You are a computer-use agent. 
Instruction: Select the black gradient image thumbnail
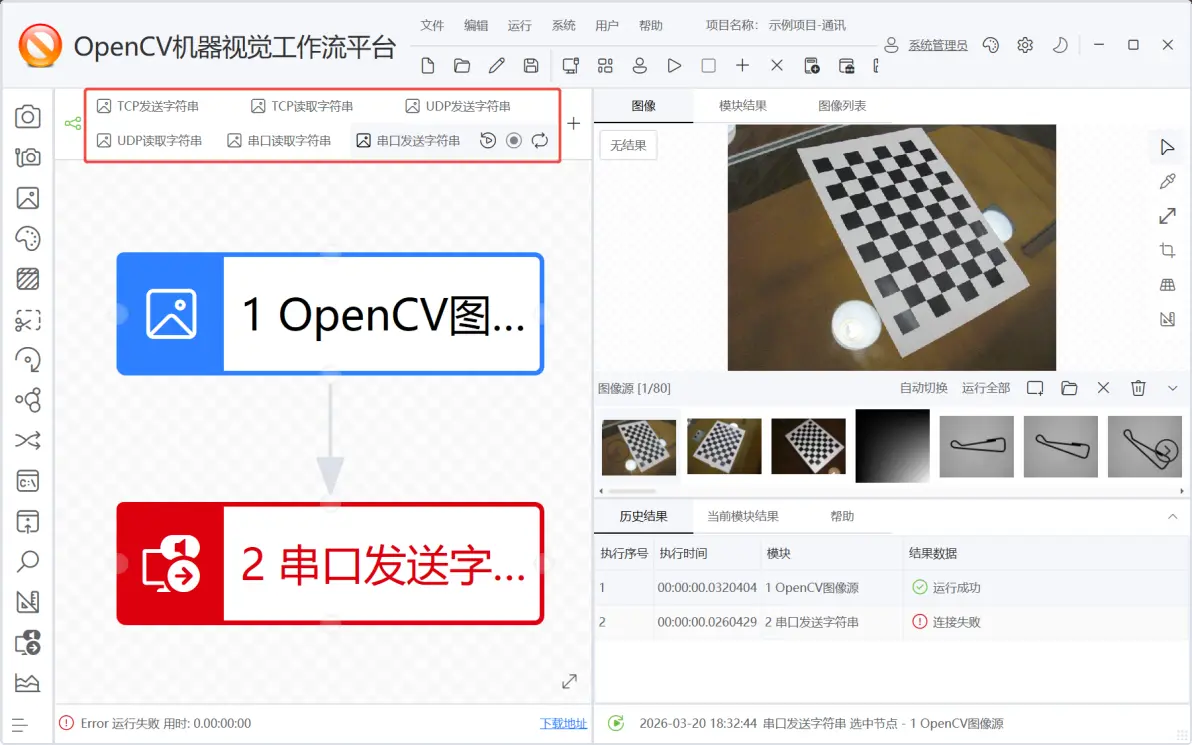coord(892,446)
